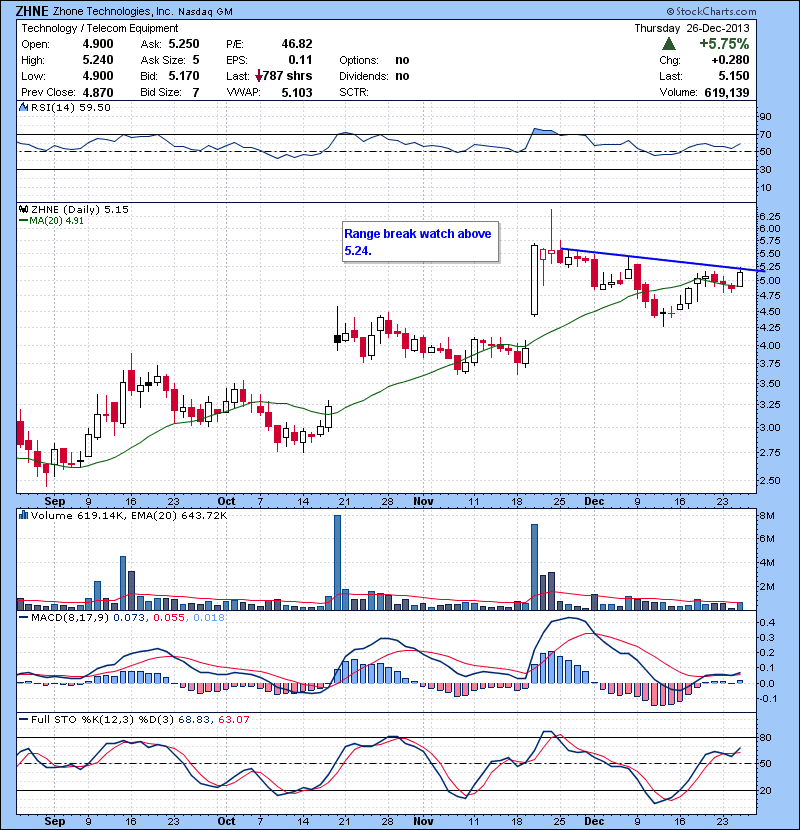Click the Dividends: no field
Image resolution: width=800 pixels, height=830 pixels.
click(374, 76)
